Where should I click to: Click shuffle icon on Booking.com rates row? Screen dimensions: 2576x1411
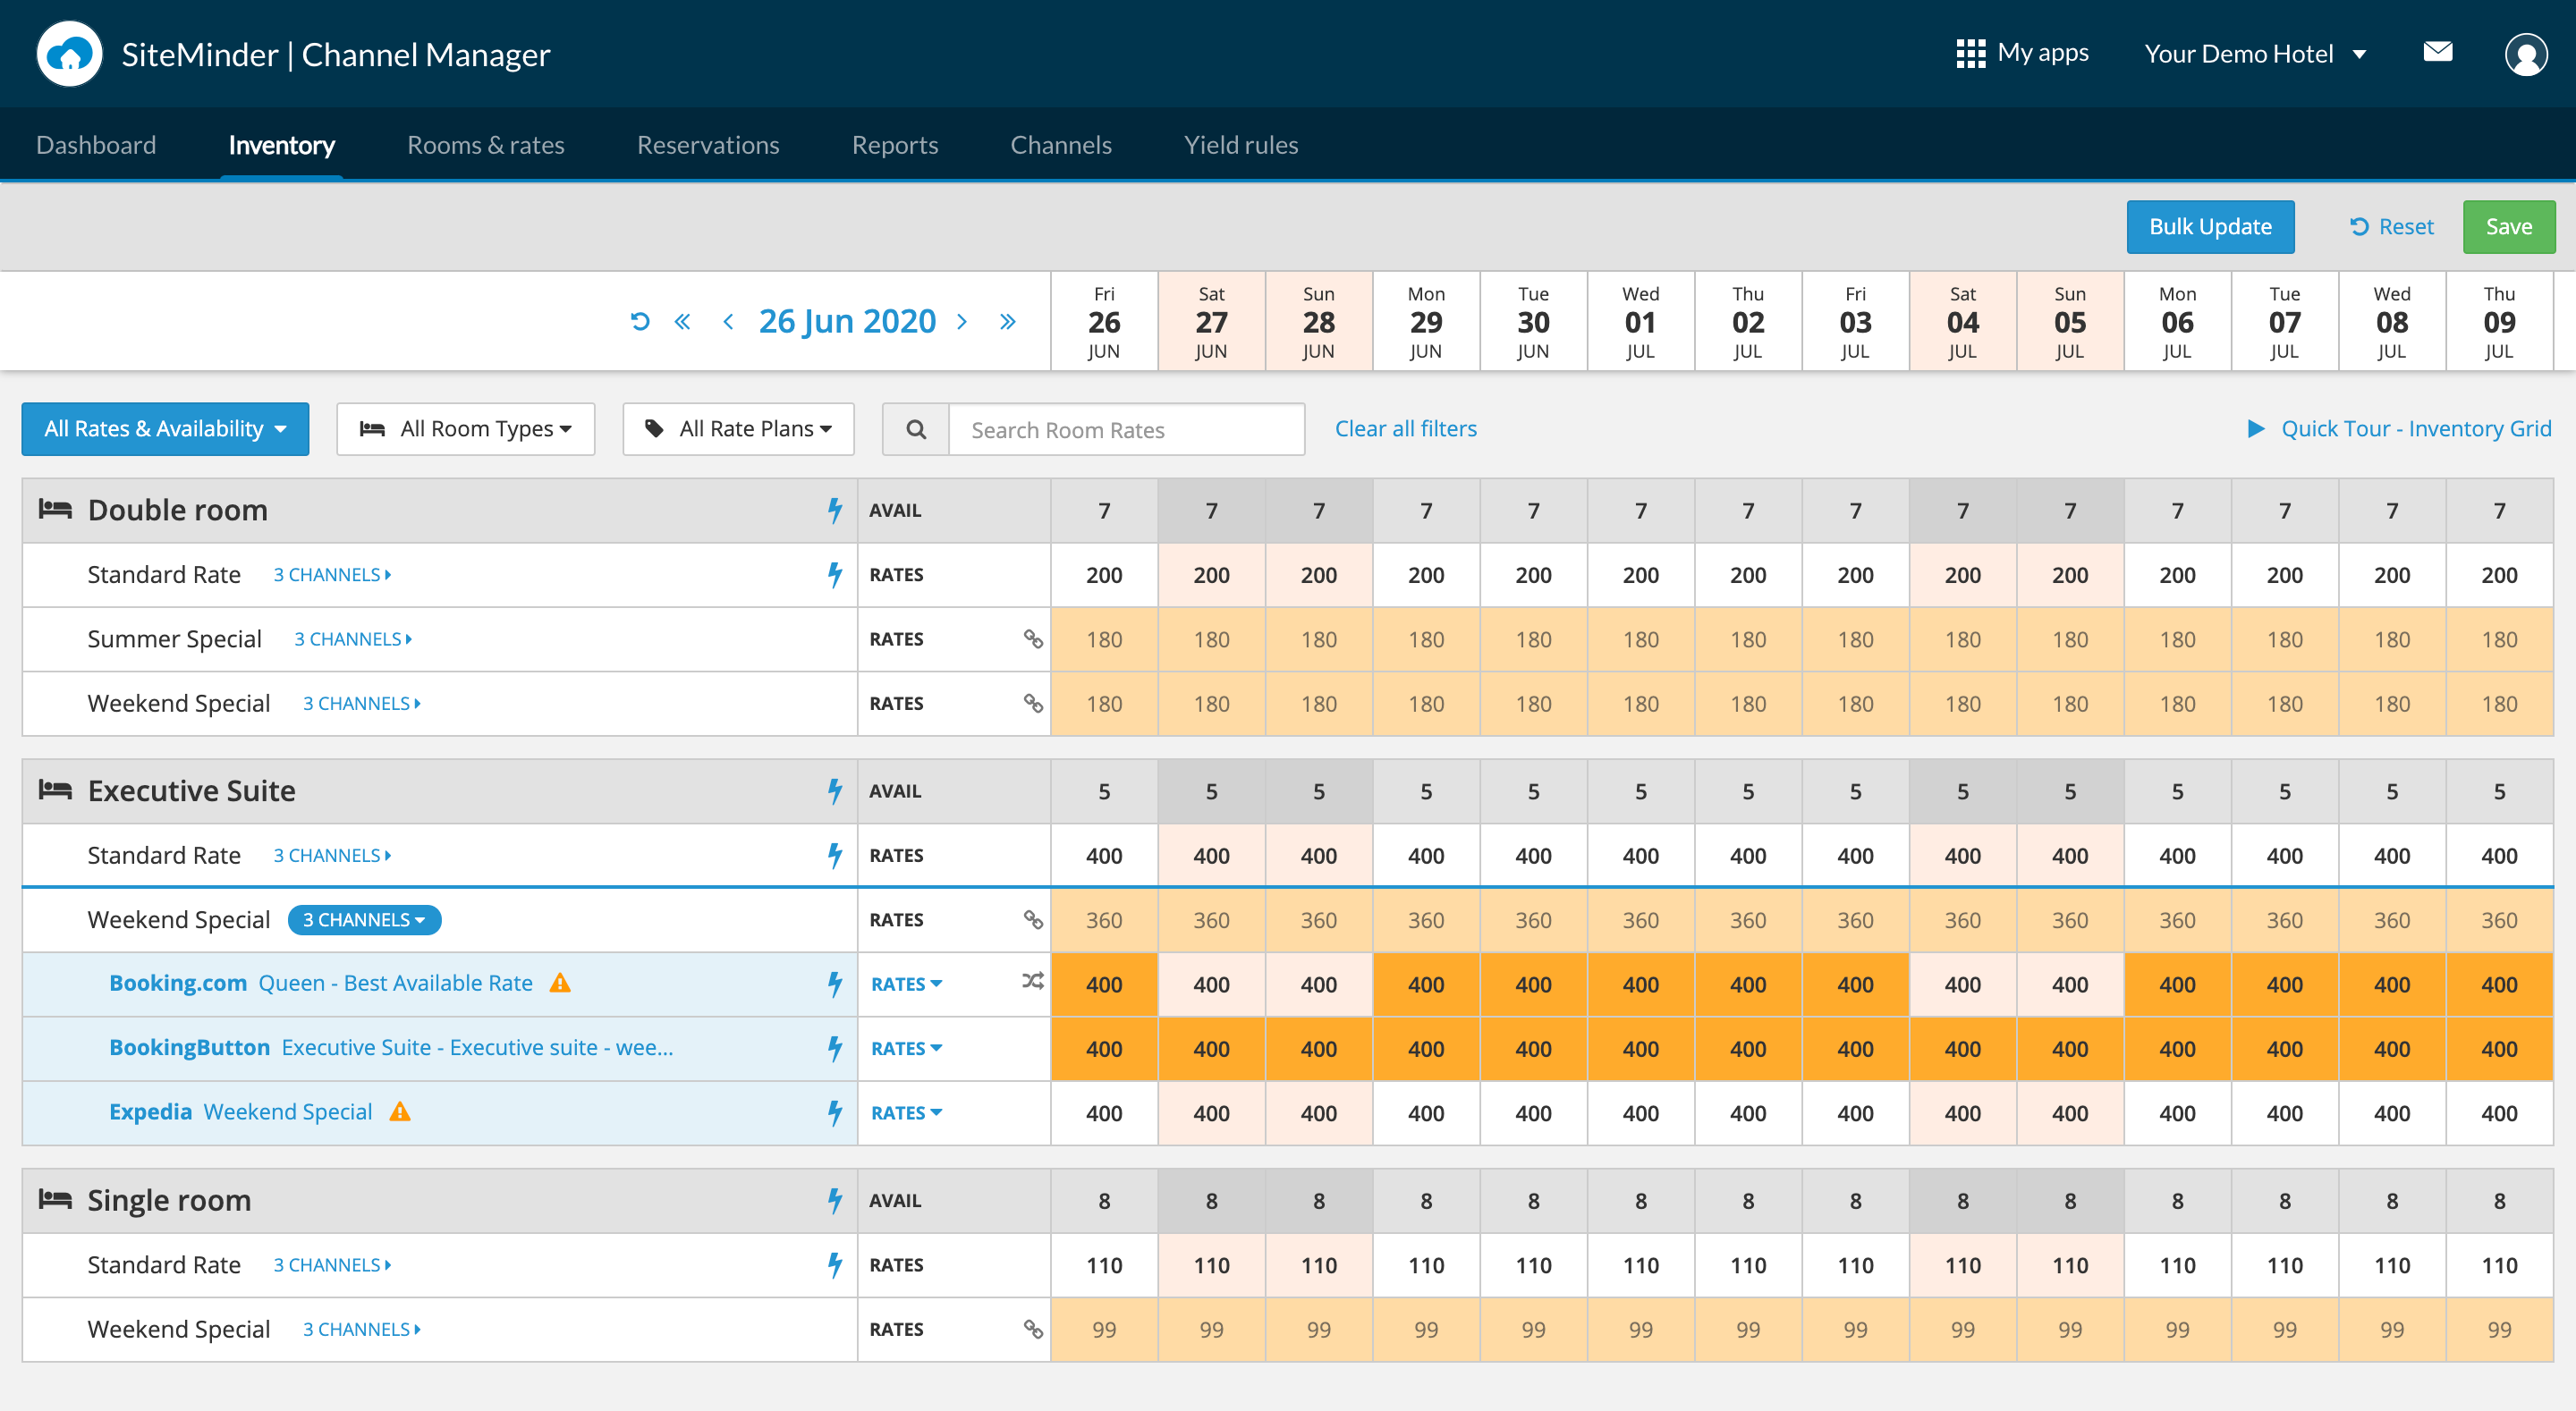coord(1032,982)
